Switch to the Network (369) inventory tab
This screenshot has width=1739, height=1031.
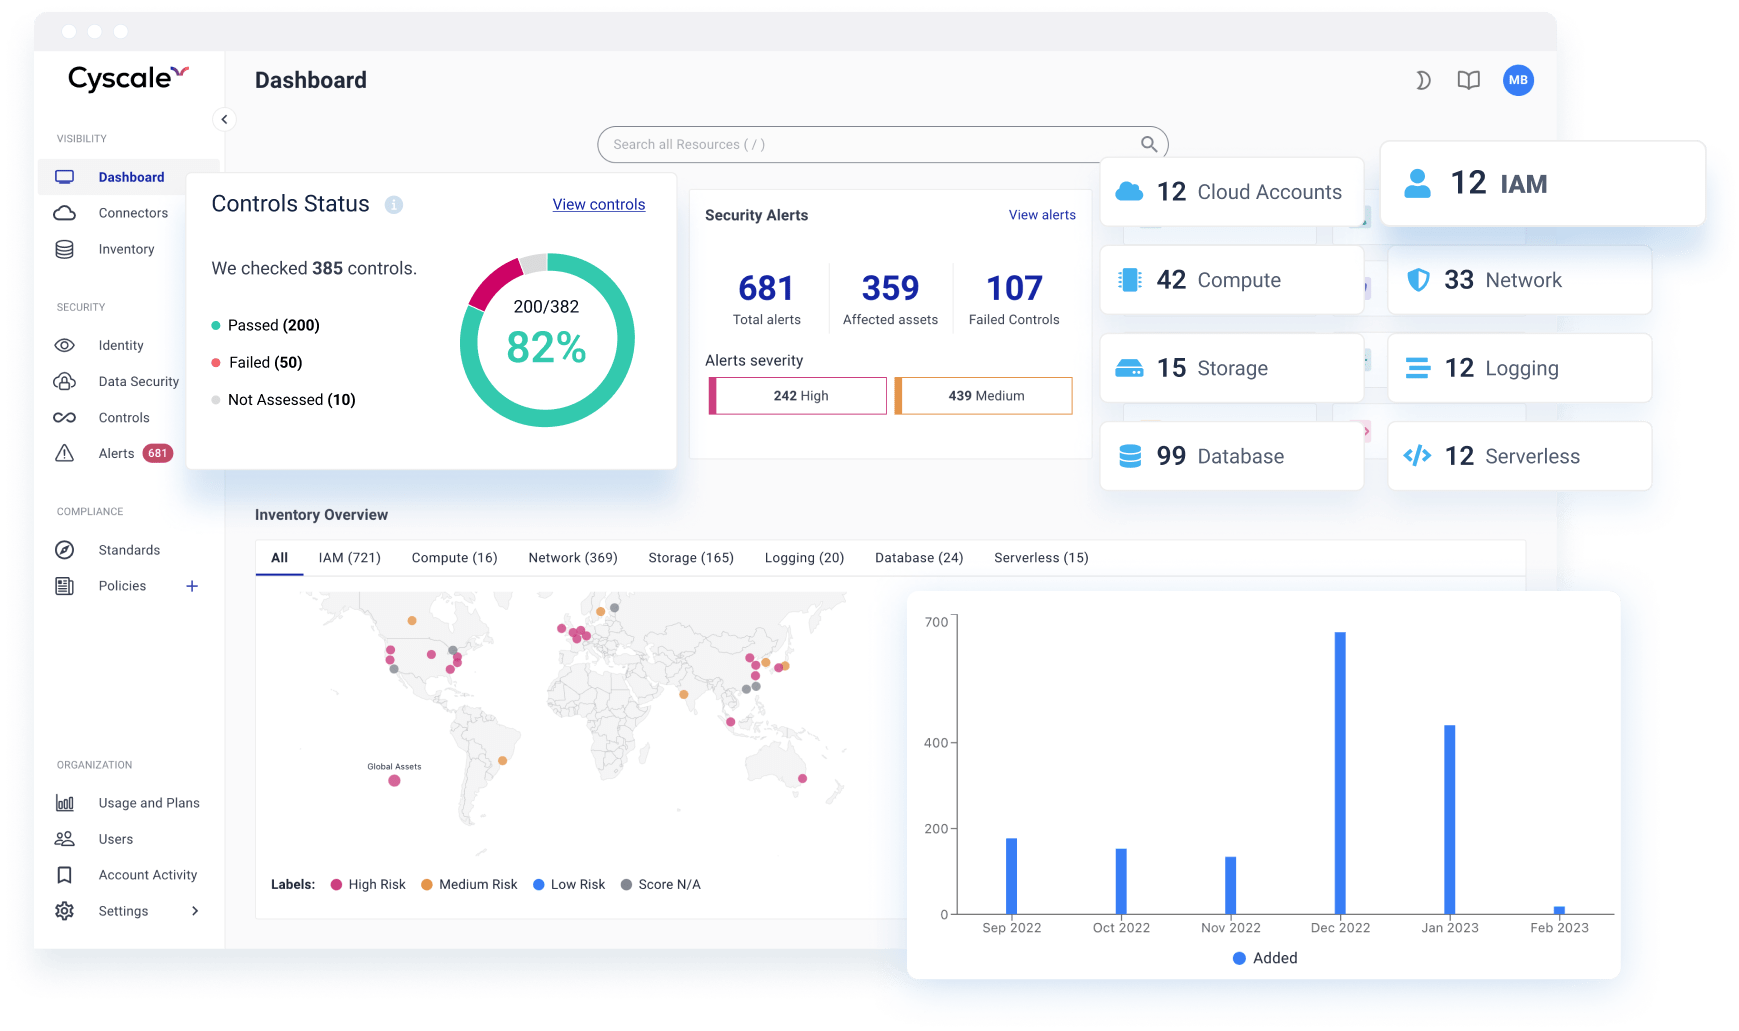tap(572, 557)
